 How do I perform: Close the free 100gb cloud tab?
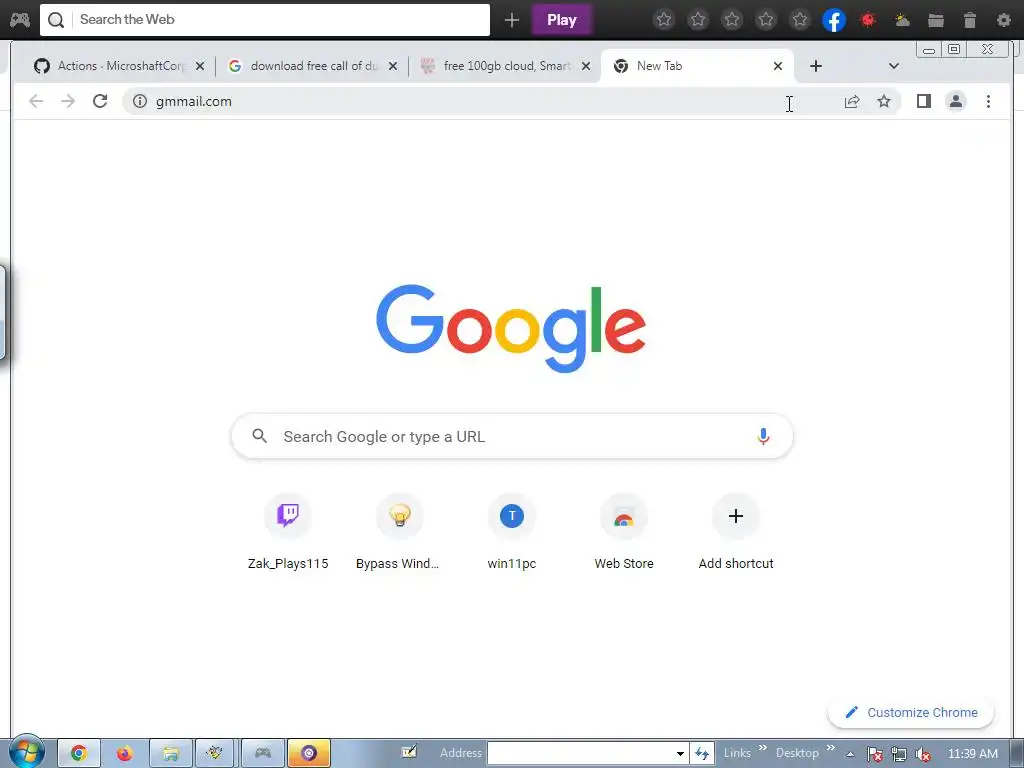586,66
